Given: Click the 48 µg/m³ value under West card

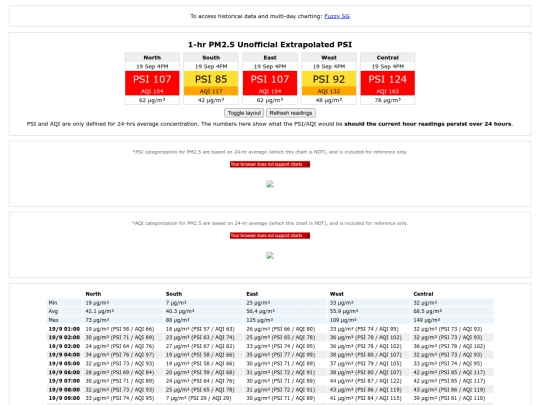Looking at the screenshot, I should pyautogui.click(x=329, y=100).
